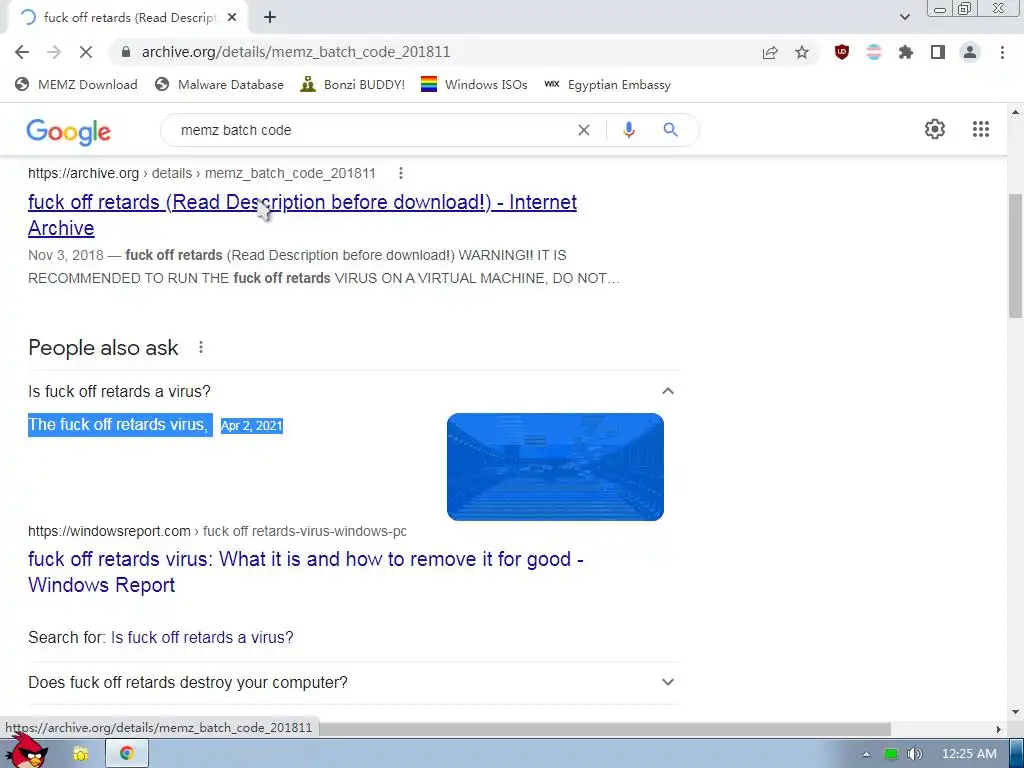Click the 12:25 AM clock
The height and width of the screenshot is (768, 1024).
(969, 754)
